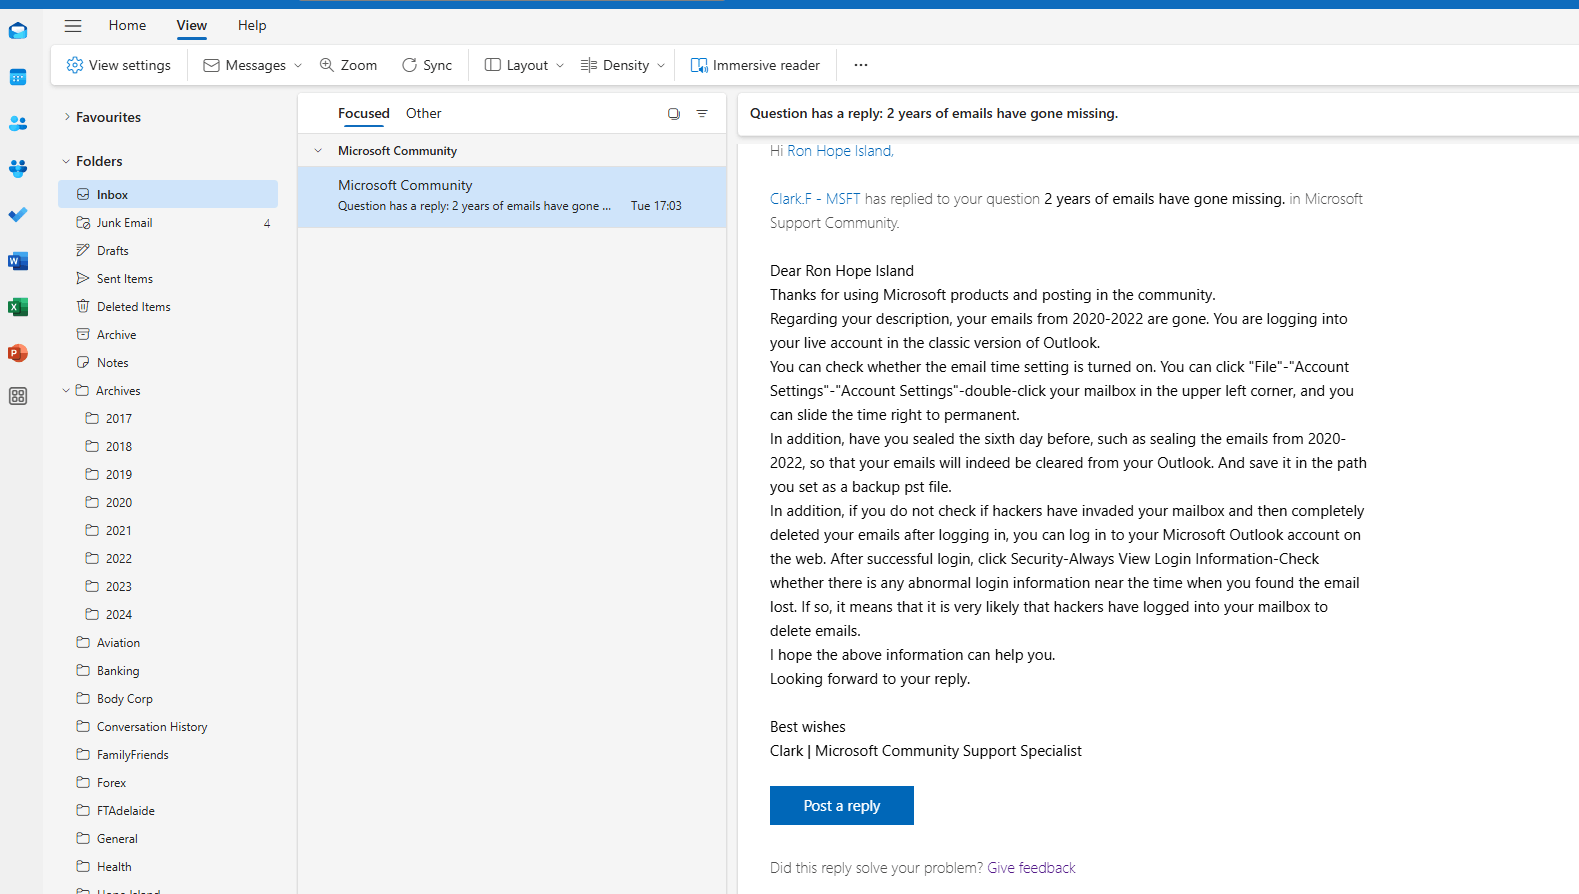1579x894 pixels.
Task: Select Microsoft Community email from Tue 17:03
Action: 512,196
